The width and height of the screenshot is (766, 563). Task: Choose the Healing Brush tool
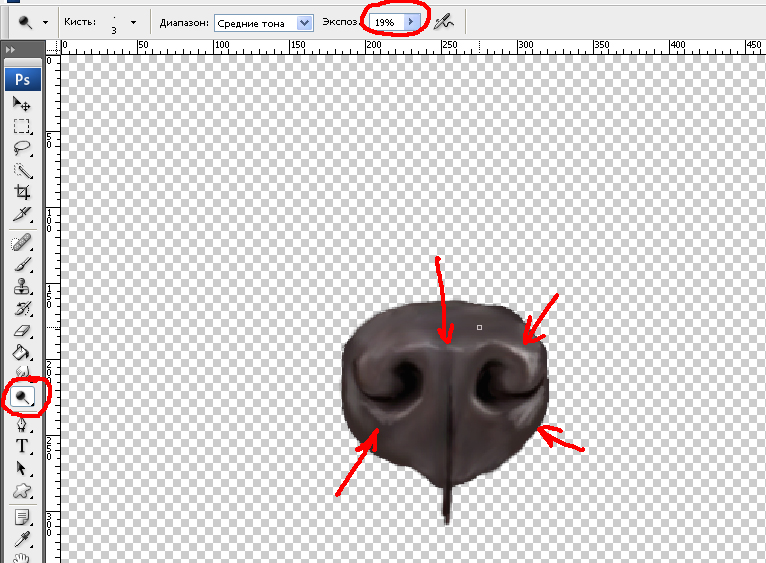[x=21, y=243]
